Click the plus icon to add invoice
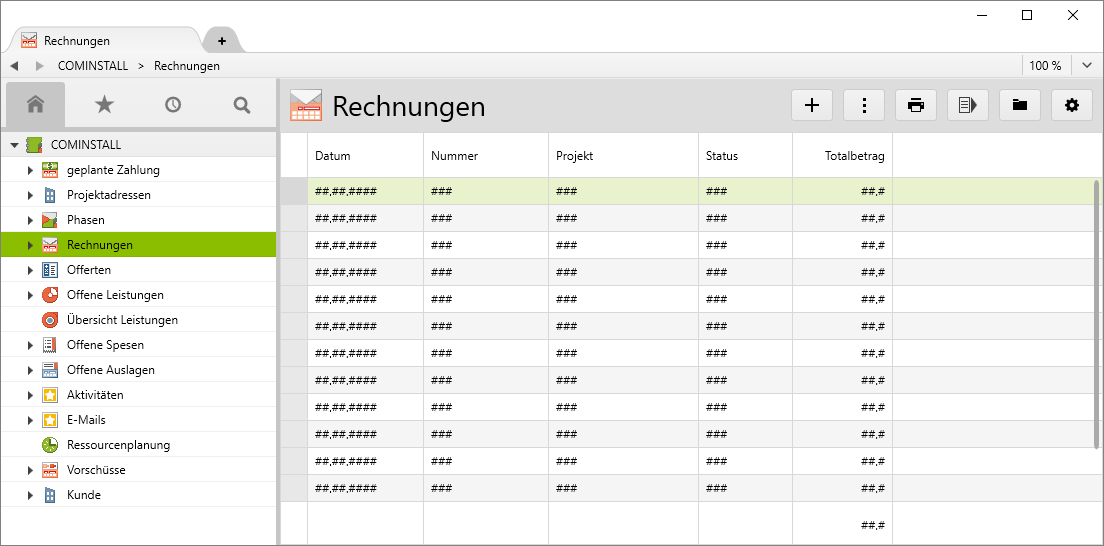 click(812, 105)
